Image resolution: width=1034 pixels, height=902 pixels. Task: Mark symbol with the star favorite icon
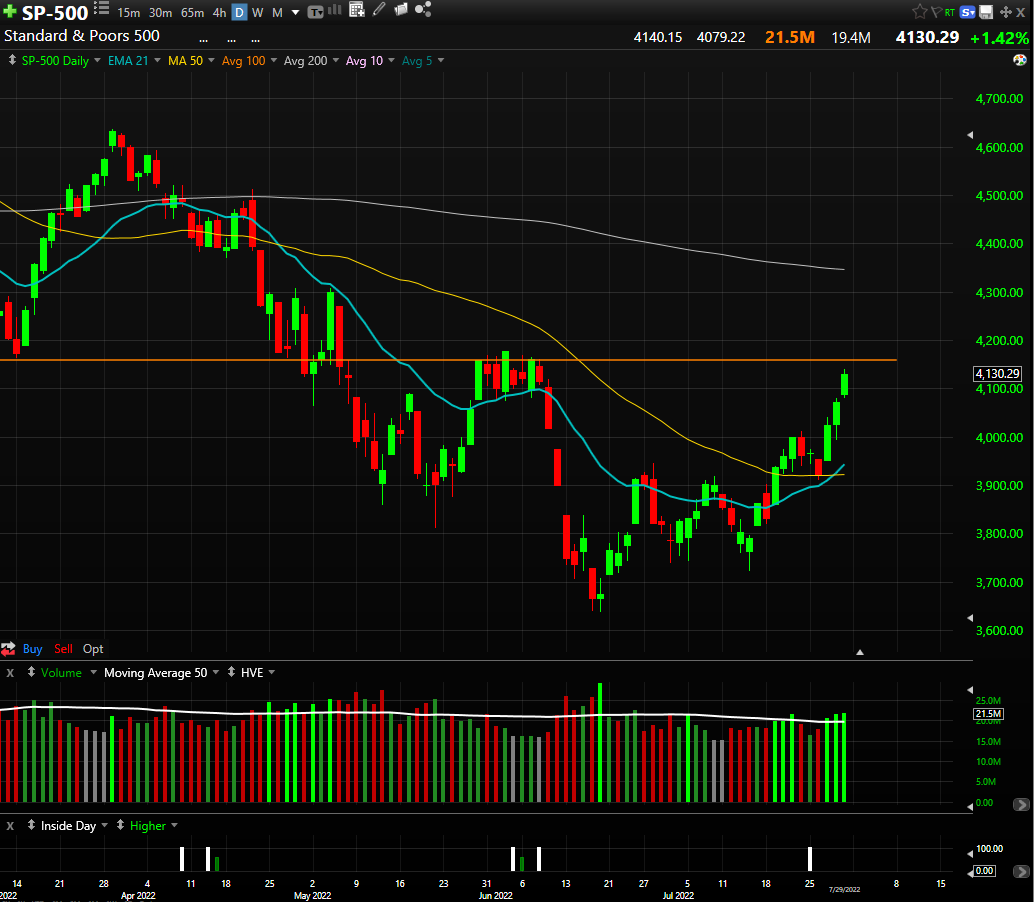click(919, 11)
